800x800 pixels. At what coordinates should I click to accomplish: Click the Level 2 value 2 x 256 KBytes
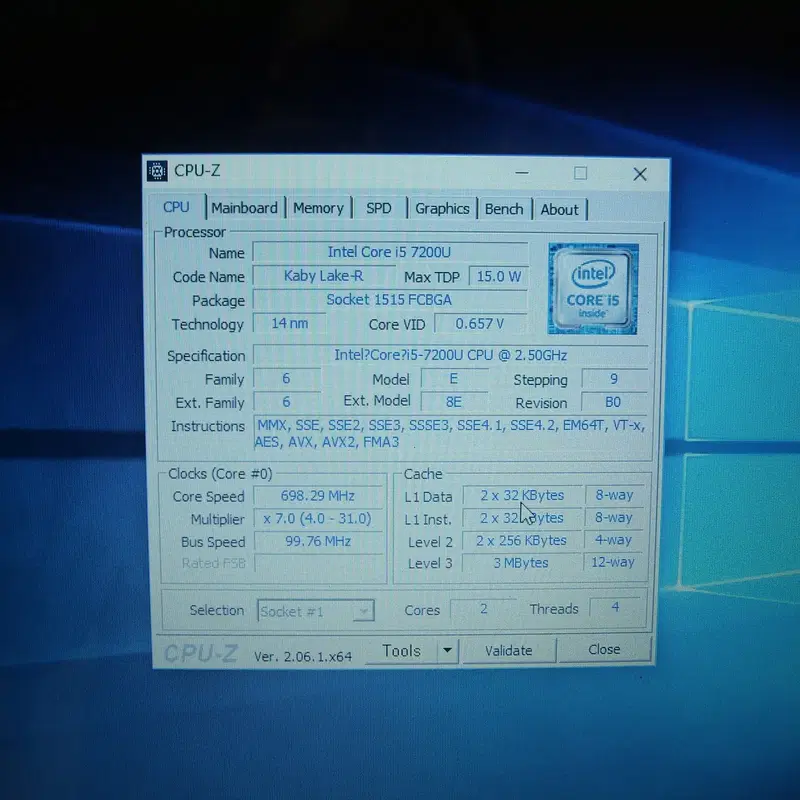point(522,540)
